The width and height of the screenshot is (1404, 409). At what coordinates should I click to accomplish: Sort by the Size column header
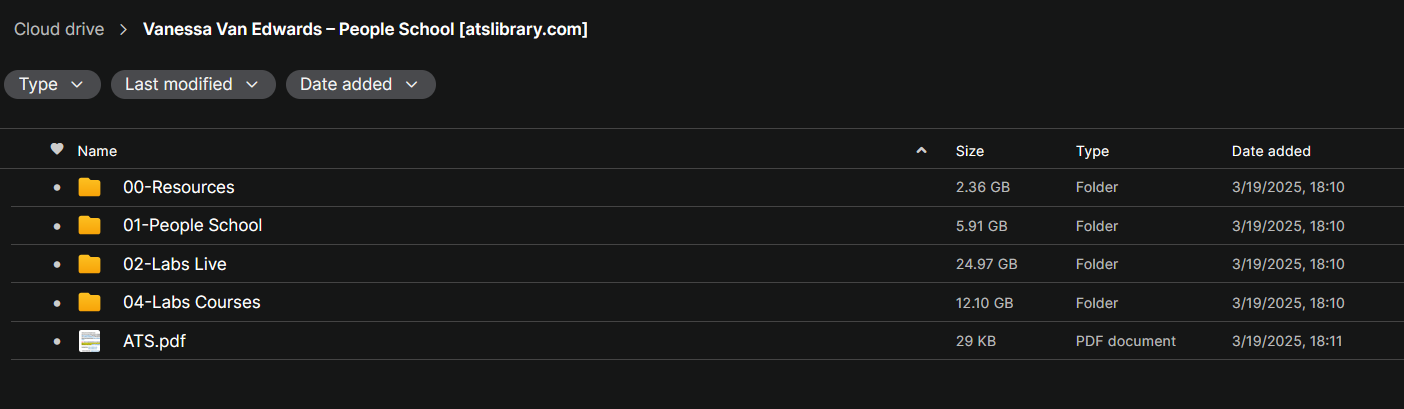[x=970, y=151]
